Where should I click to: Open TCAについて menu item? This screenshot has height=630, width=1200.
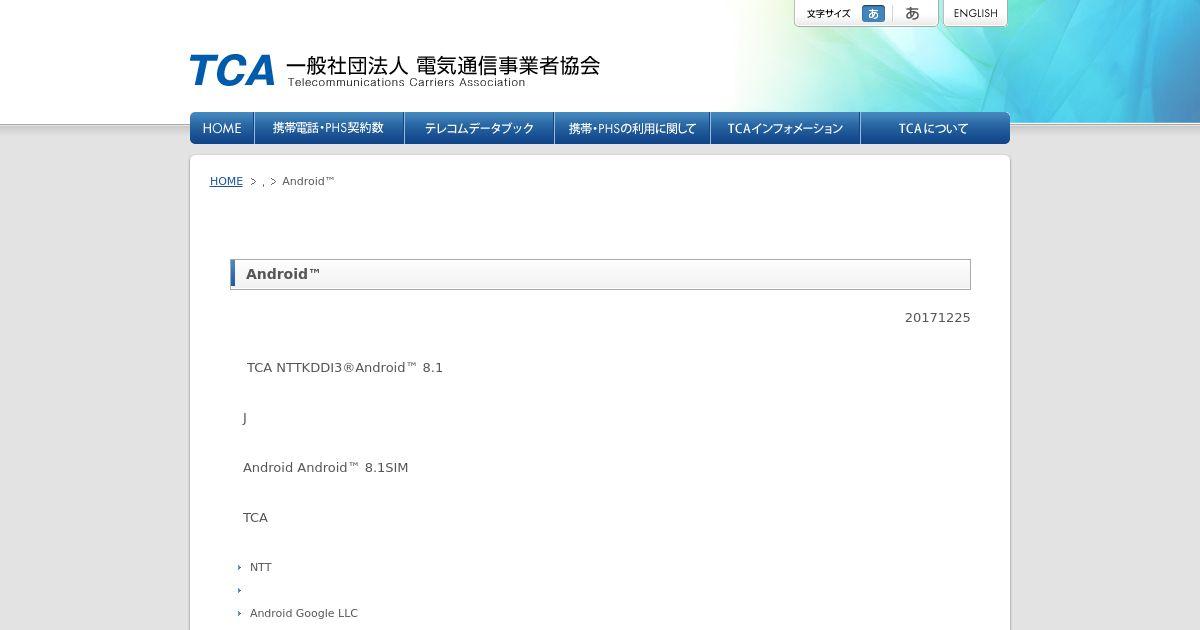[934, 128]
